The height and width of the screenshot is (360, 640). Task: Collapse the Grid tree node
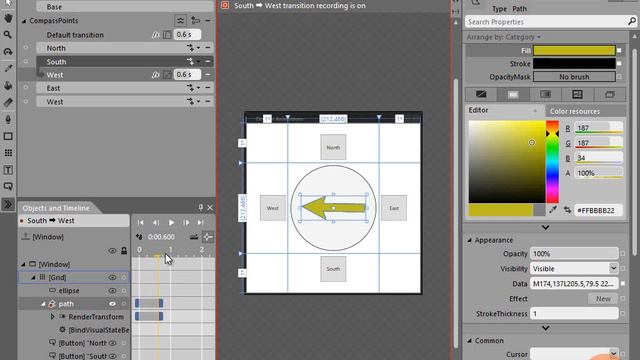(x=33, y=278)
